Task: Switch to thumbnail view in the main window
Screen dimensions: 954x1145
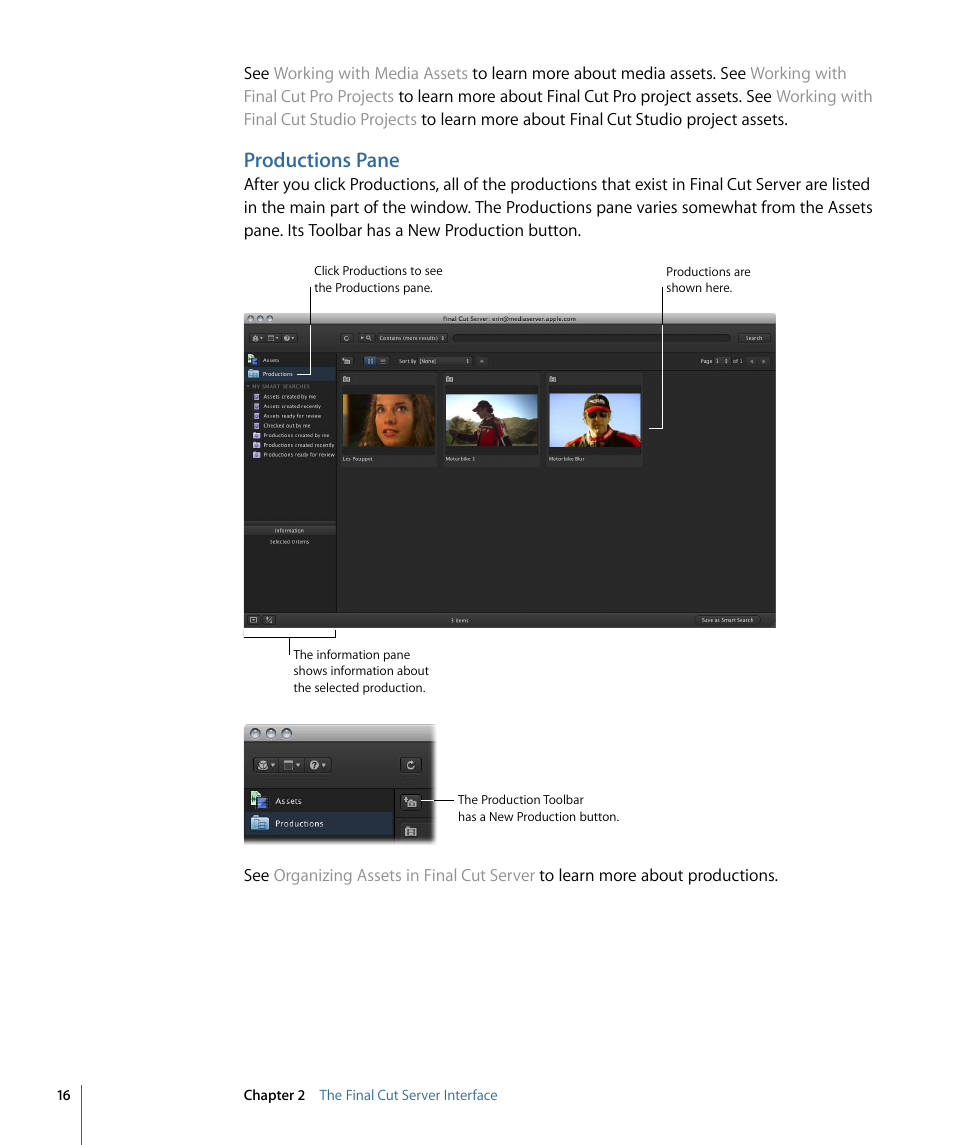Action: point(370,361)
